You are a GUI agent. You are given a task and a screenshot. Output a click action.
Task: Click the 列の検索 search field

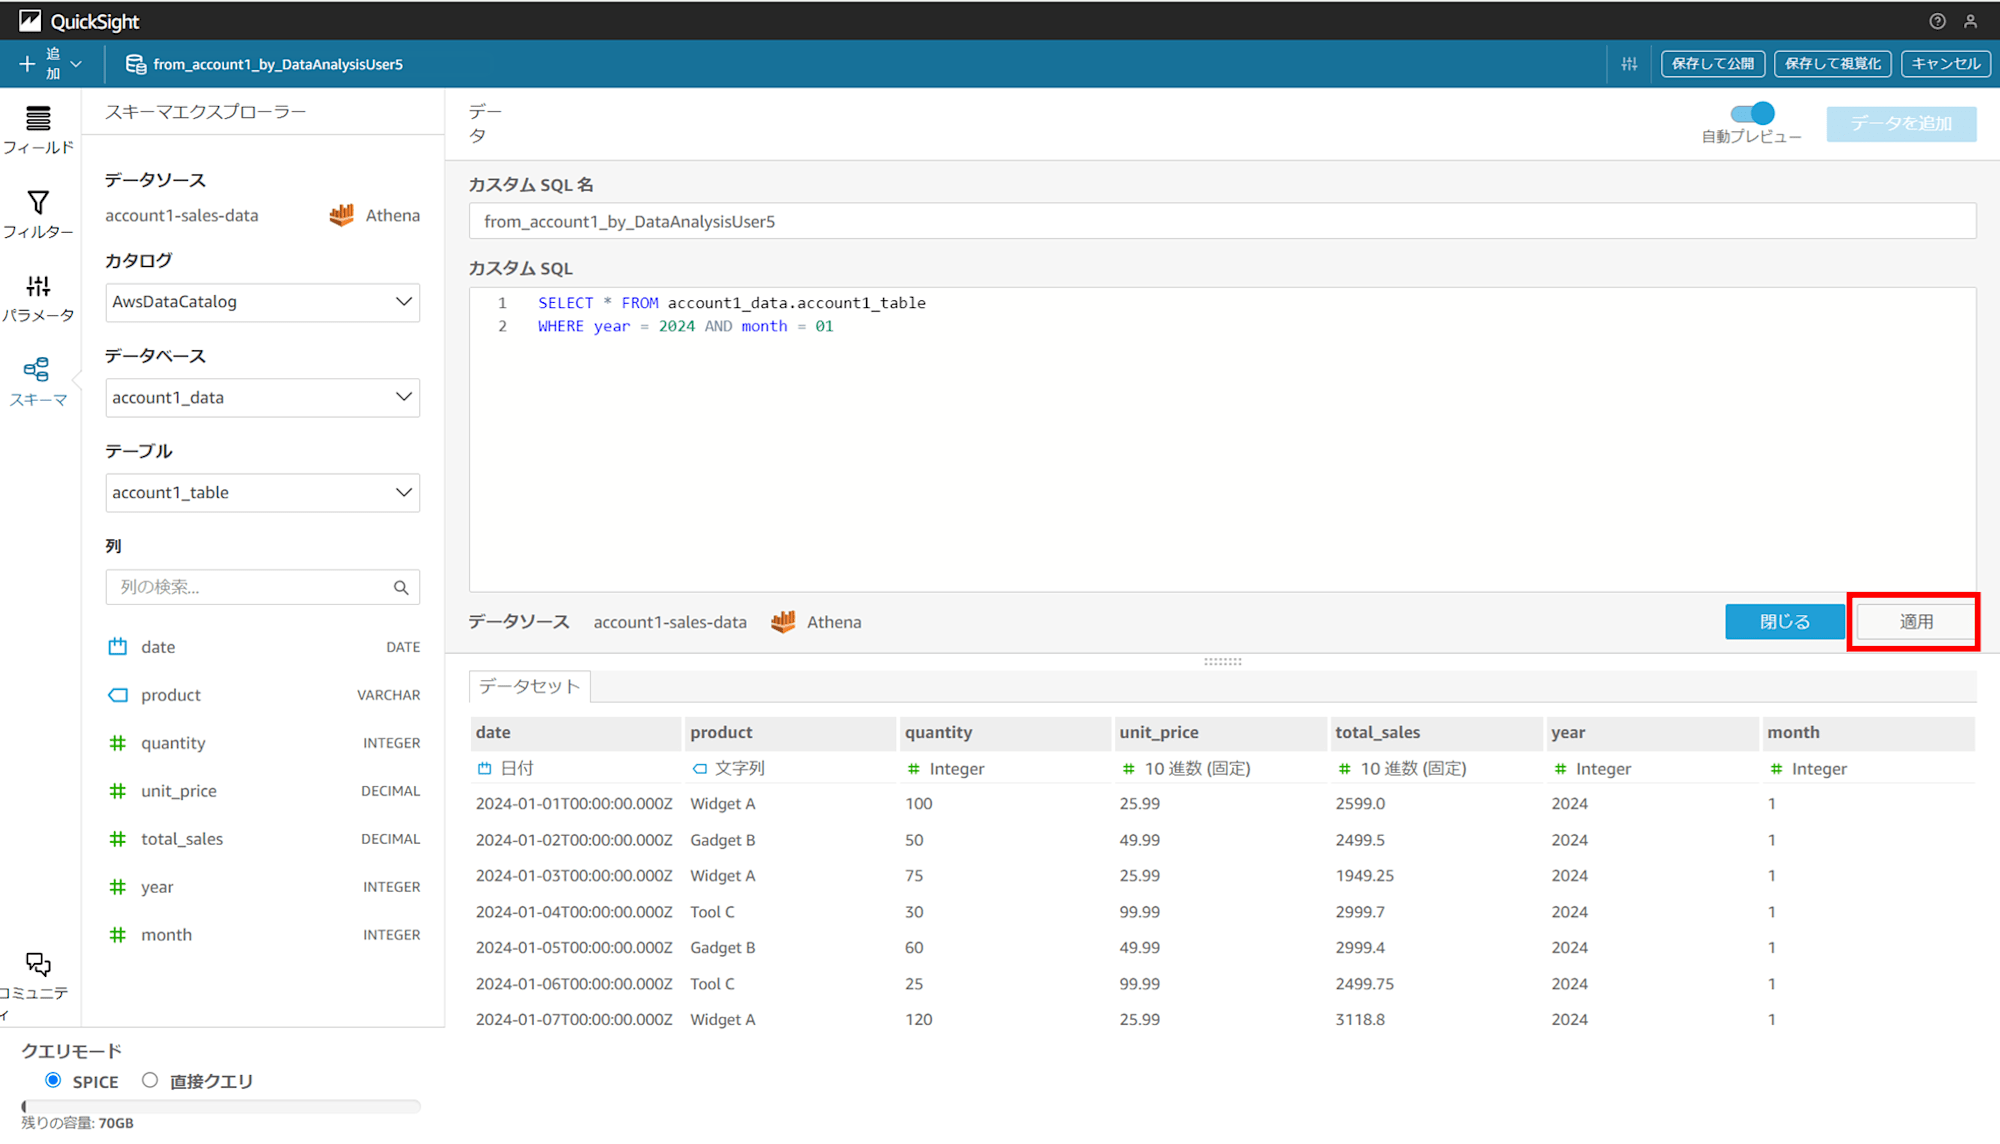click(262, 588)
